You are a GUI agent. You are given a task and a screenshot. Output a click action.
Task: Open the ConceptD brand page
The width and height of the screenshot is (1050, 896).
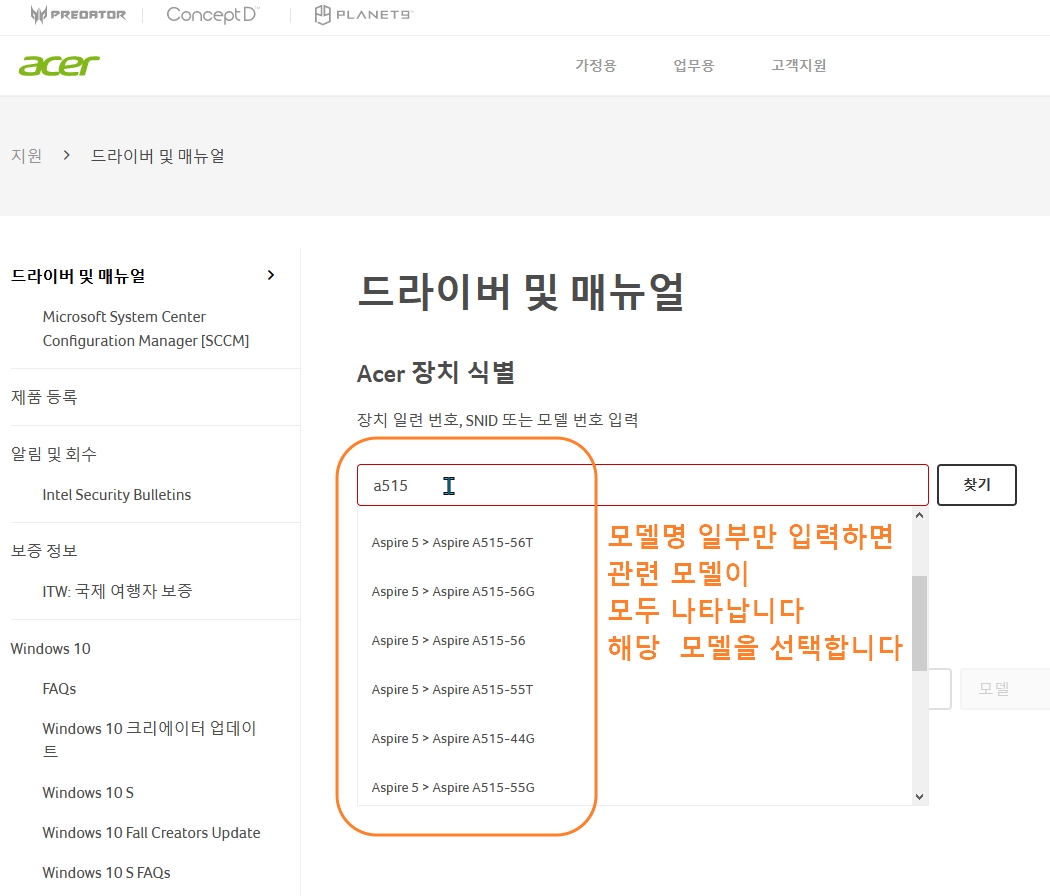pyautogui.click(x=211, y=15)
